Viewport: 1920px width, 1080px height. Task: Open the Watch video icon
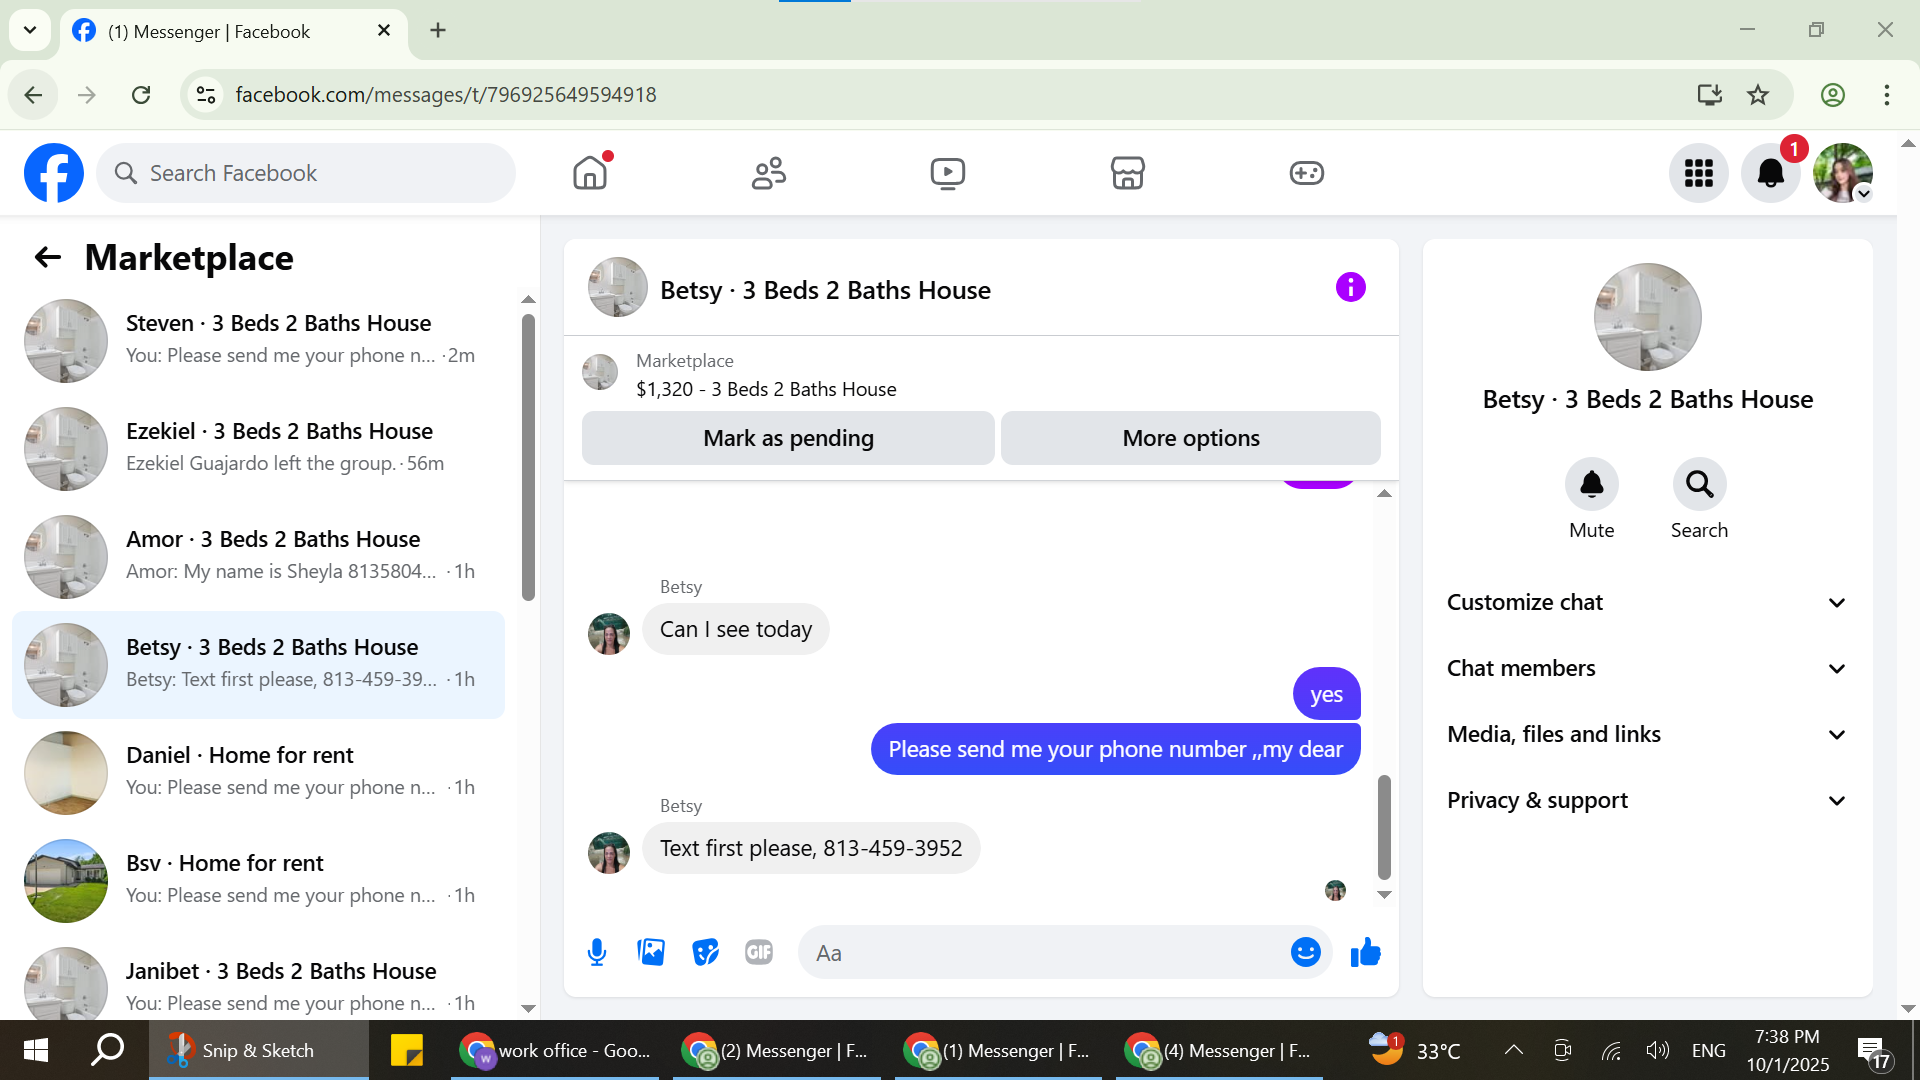point(948,173)
